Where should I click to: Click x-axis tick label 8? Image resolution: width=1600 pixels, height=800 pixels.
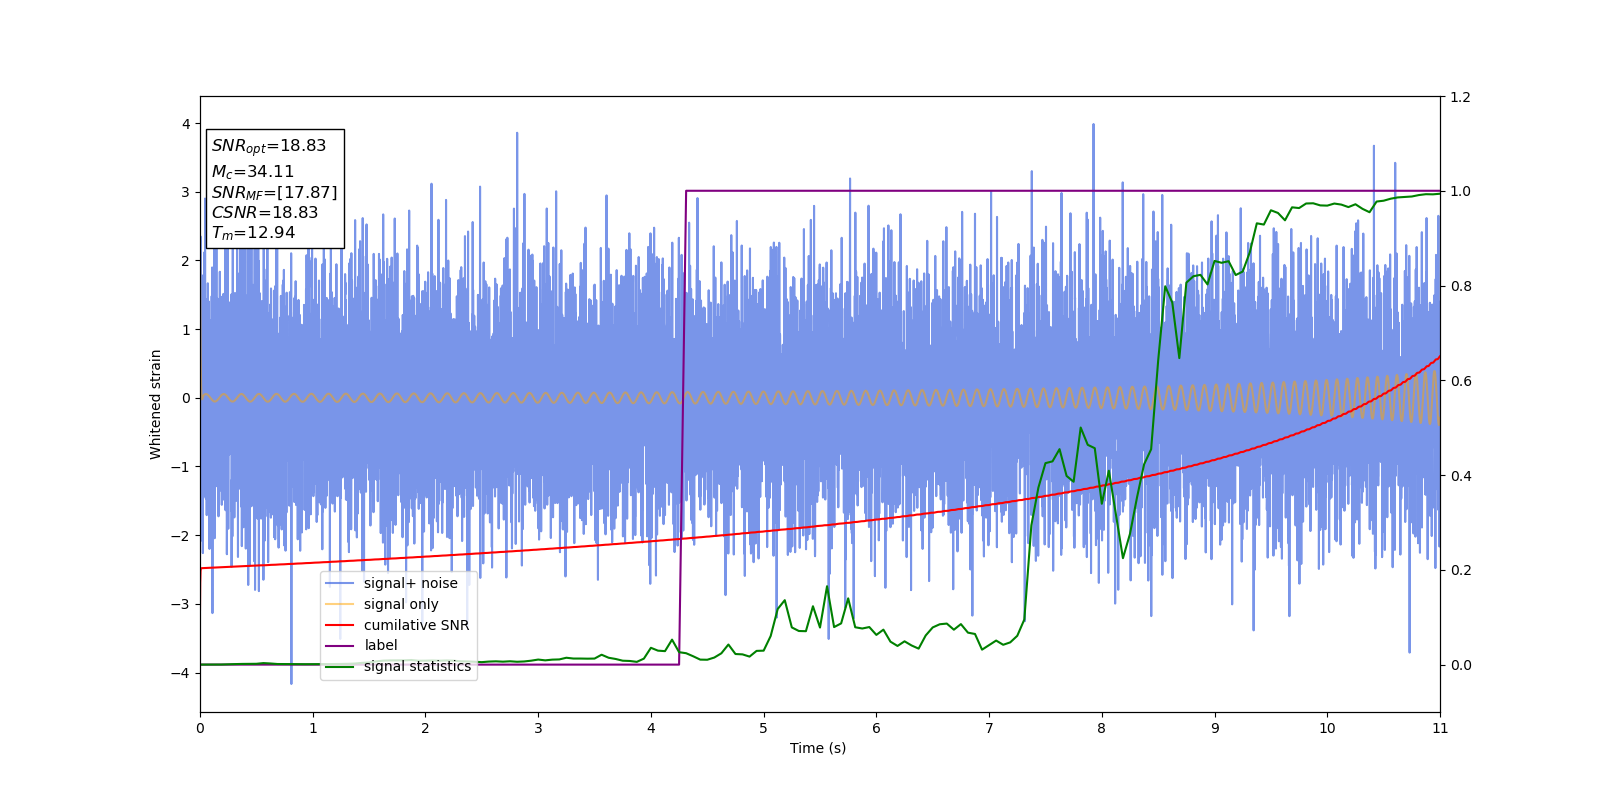click(x=1102, y=728)
